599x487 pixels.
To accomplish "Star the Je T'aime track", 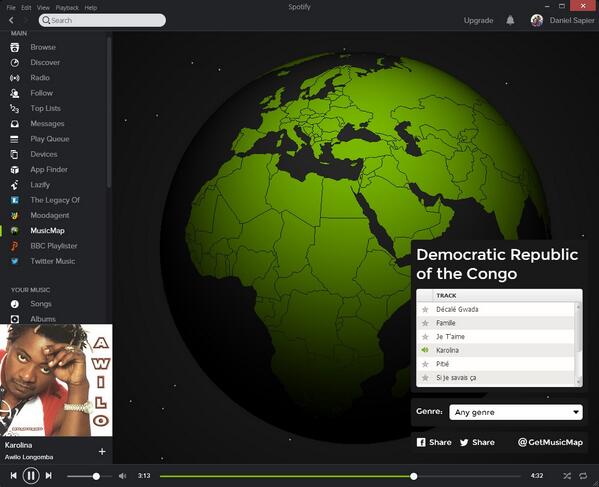I will (425, 337).
